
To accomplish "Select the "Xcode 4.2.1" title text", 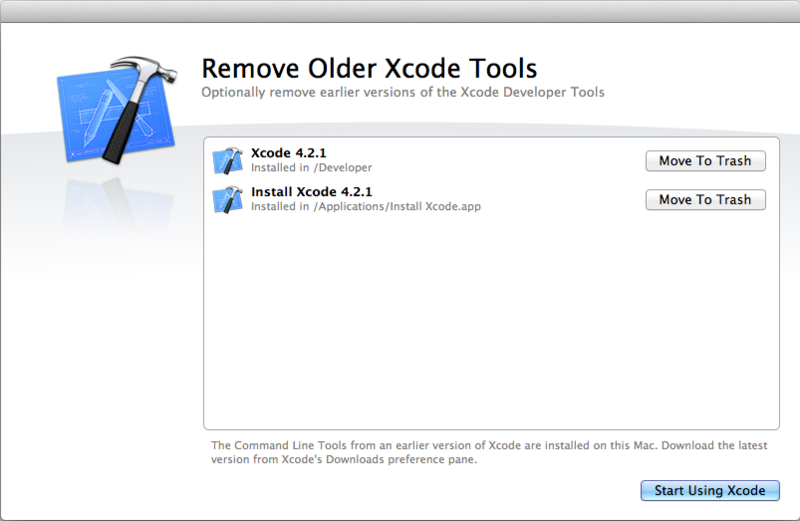I will pos(288,153).
